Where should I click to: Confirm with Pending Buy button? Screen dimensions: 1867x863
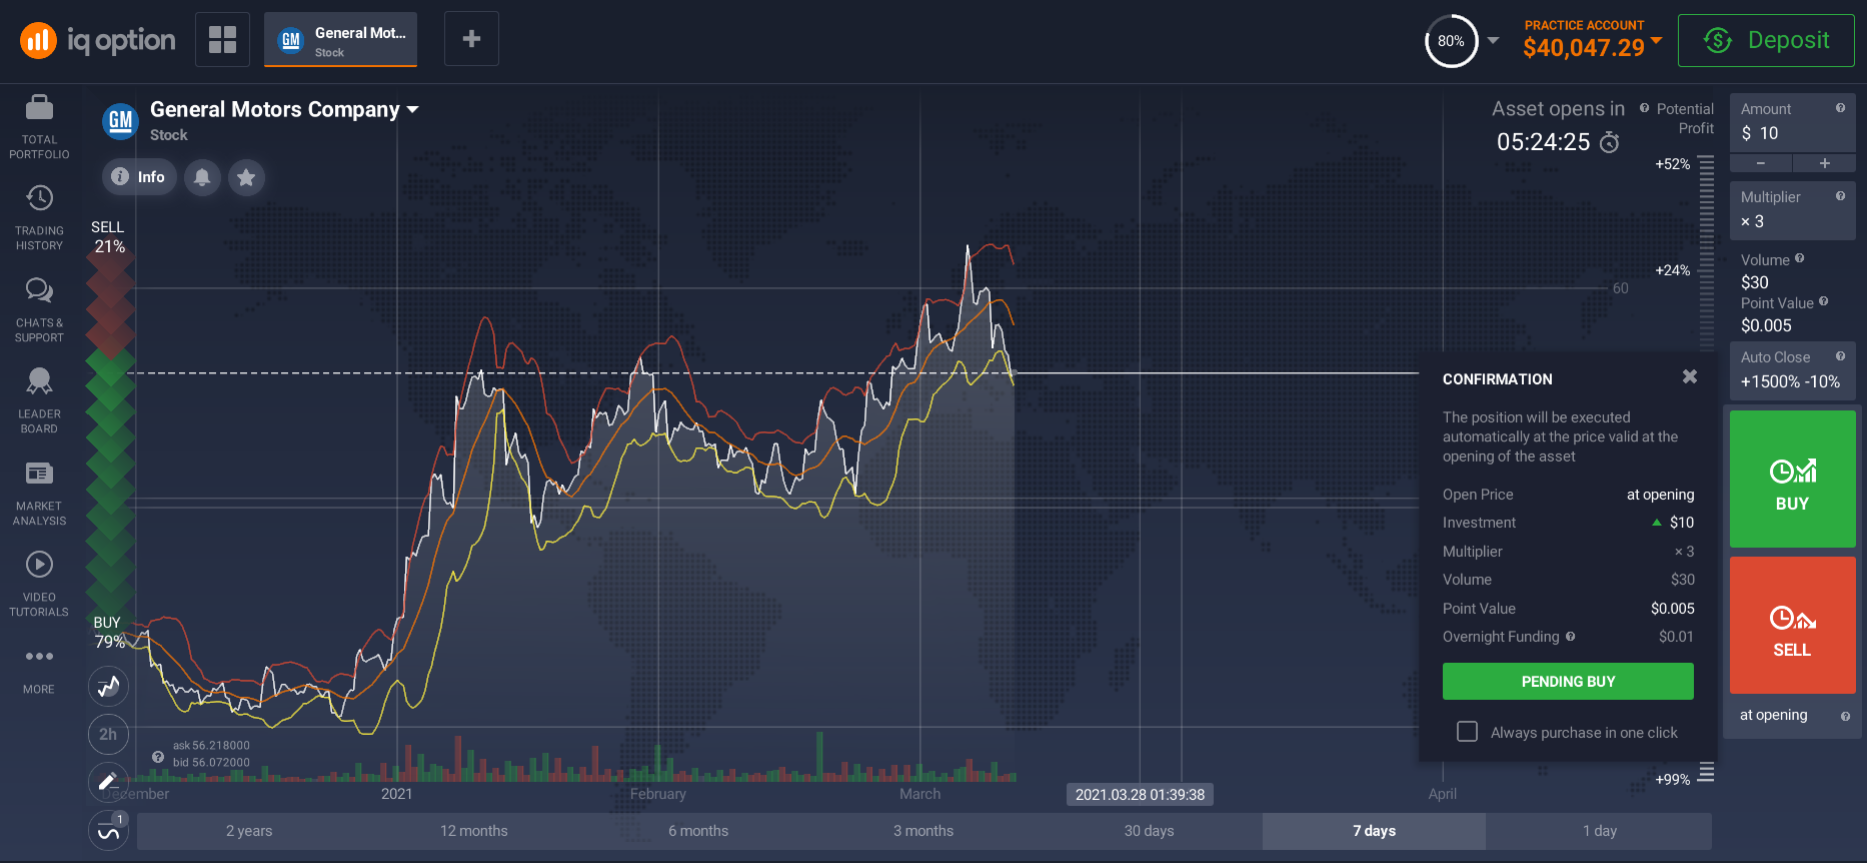click(1568, 681)
